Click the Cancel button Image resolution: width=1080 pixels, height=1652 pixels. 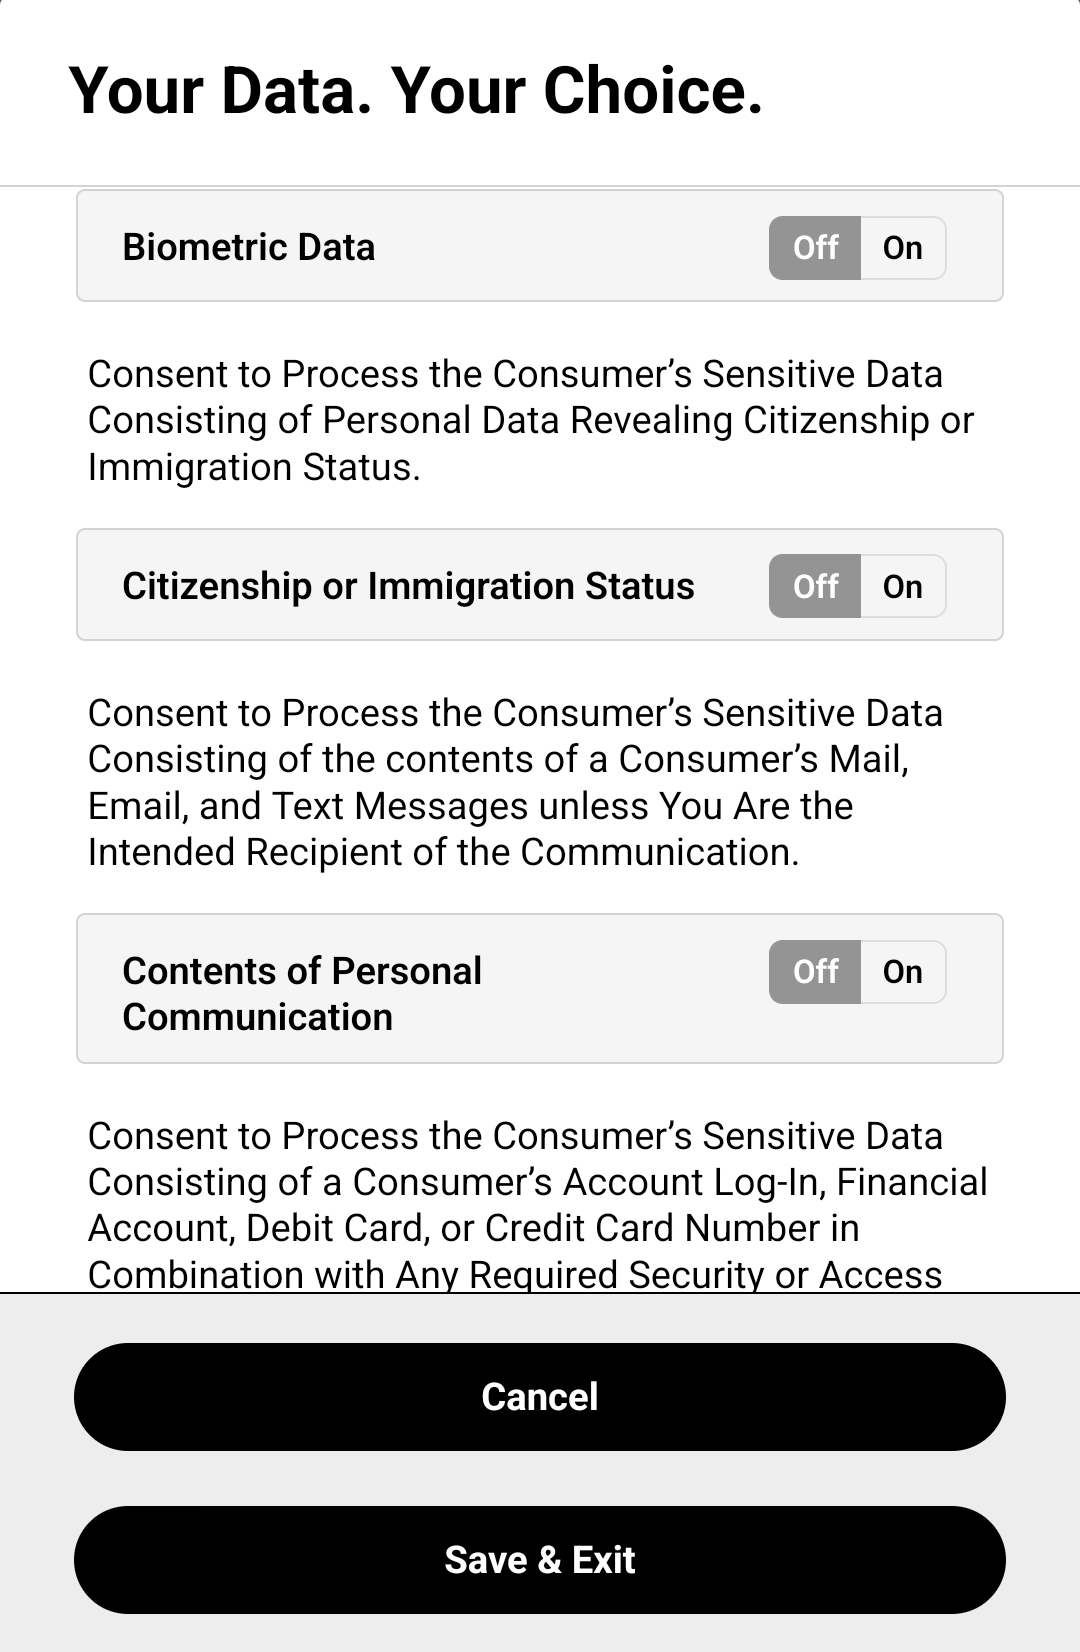point(540,1397)
